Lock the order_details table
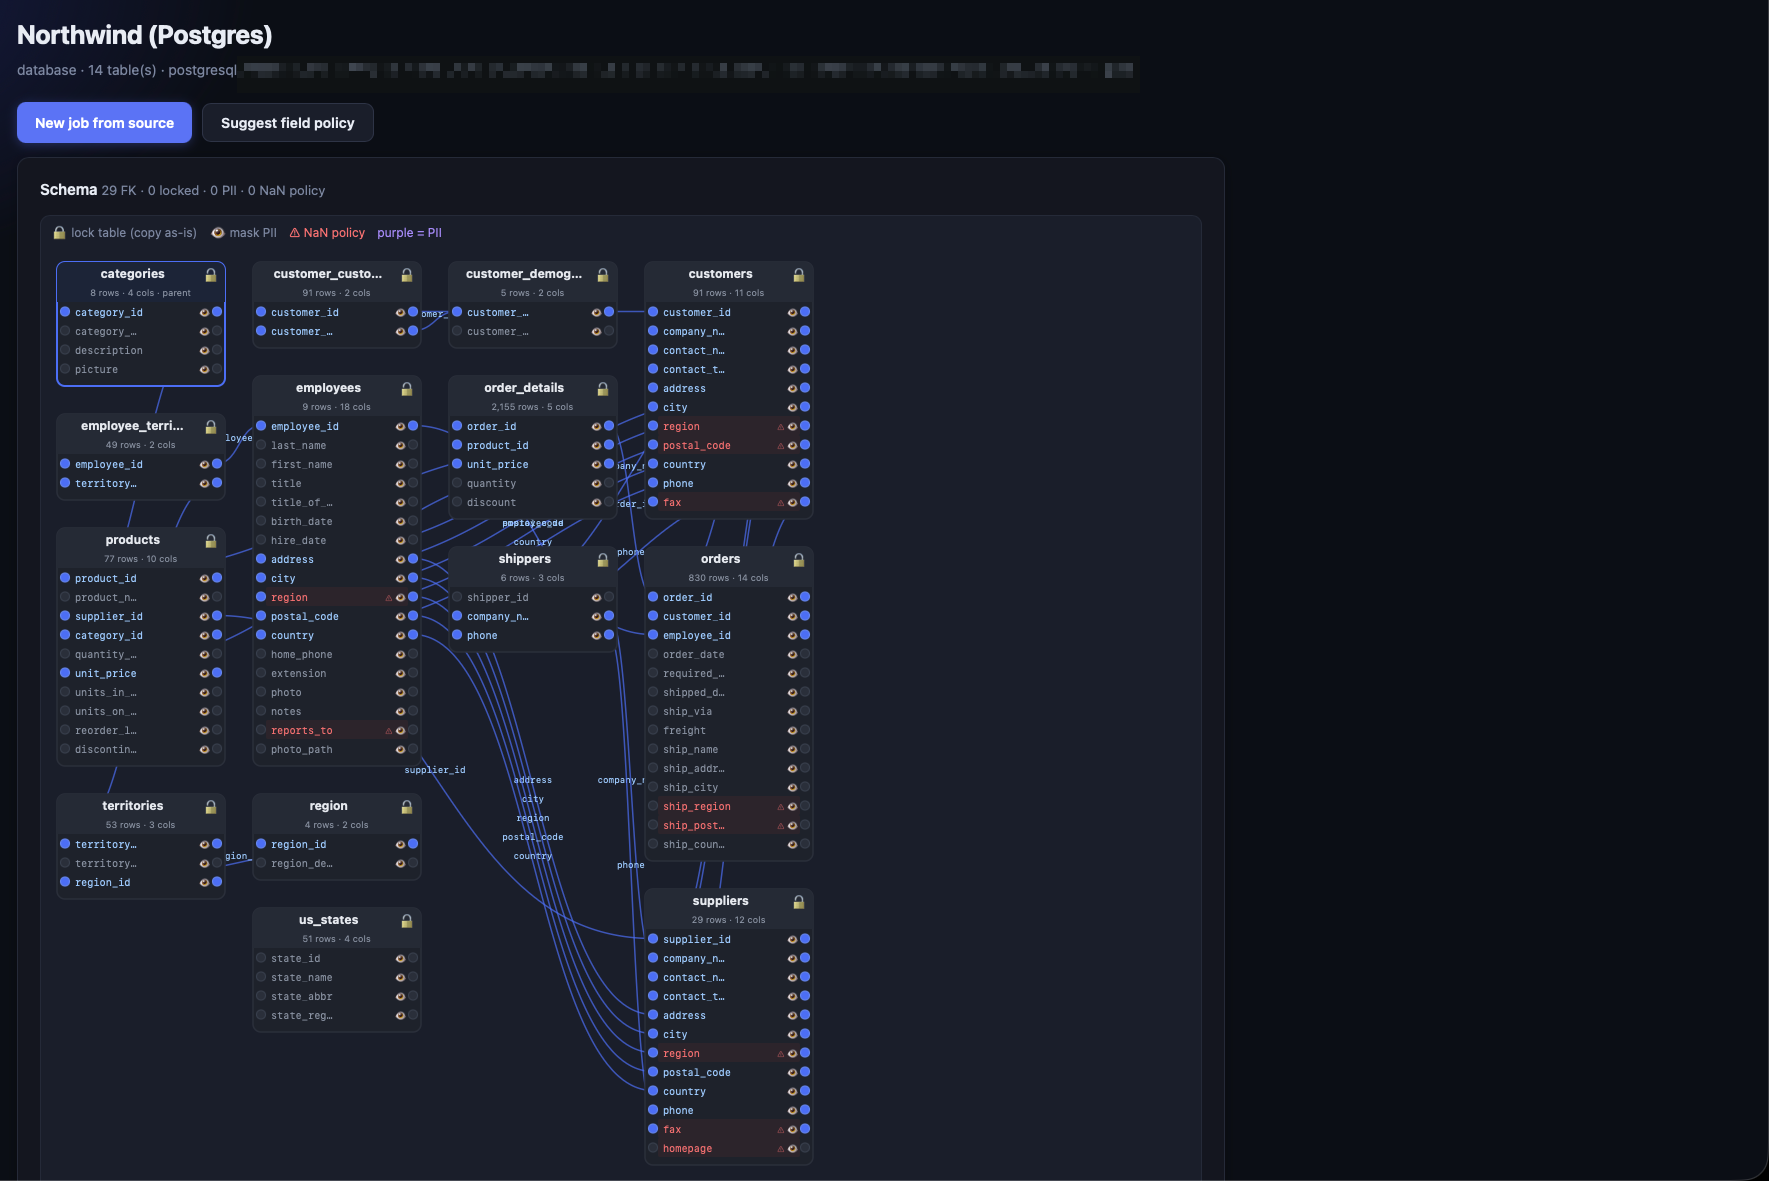 tap(603, 389)
